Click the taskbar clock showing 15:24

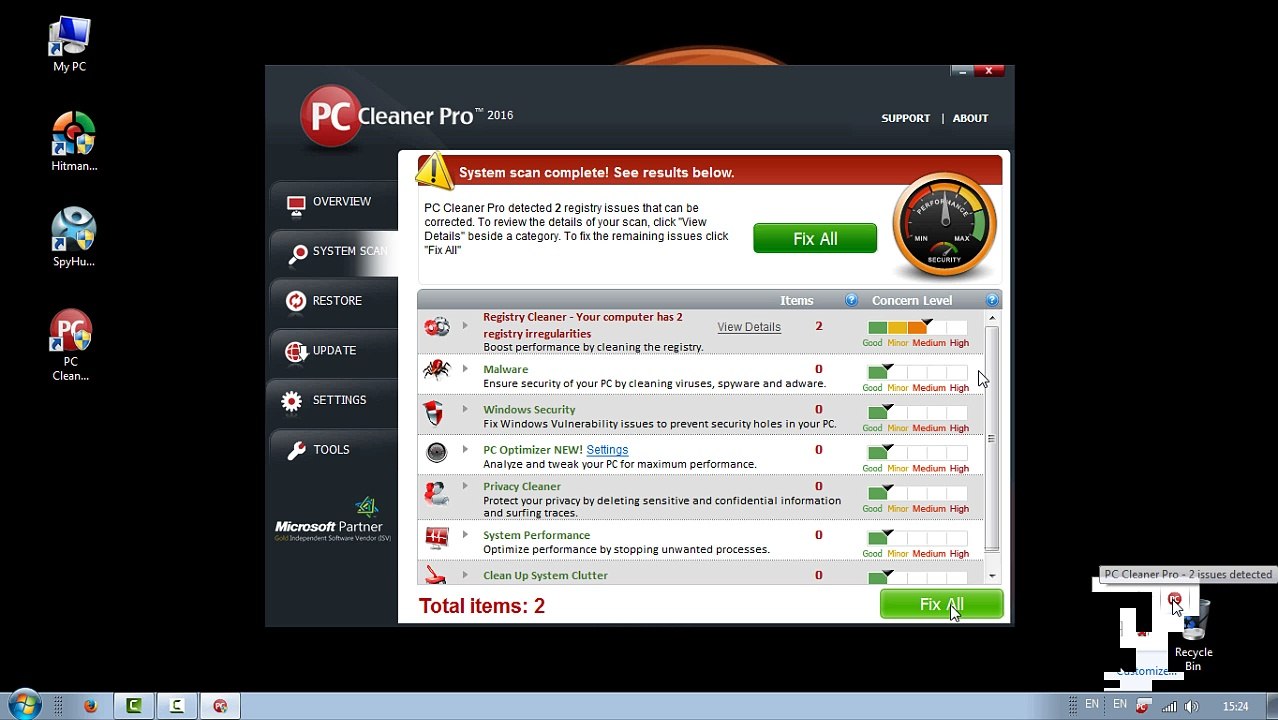tap(1235, 706)
